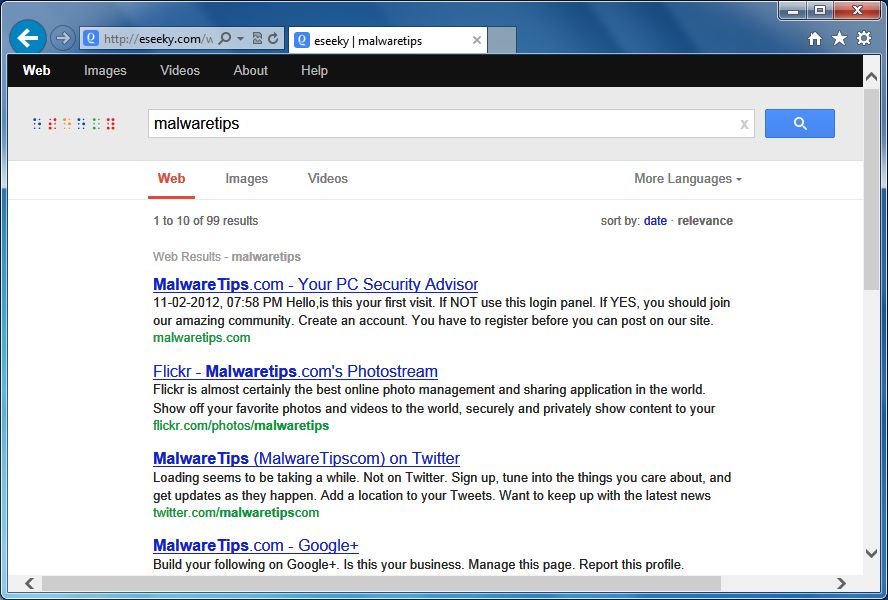Sort results by relevance
Image resolution: width=888 pixels, height=600 pixels.
pos(705,221)
